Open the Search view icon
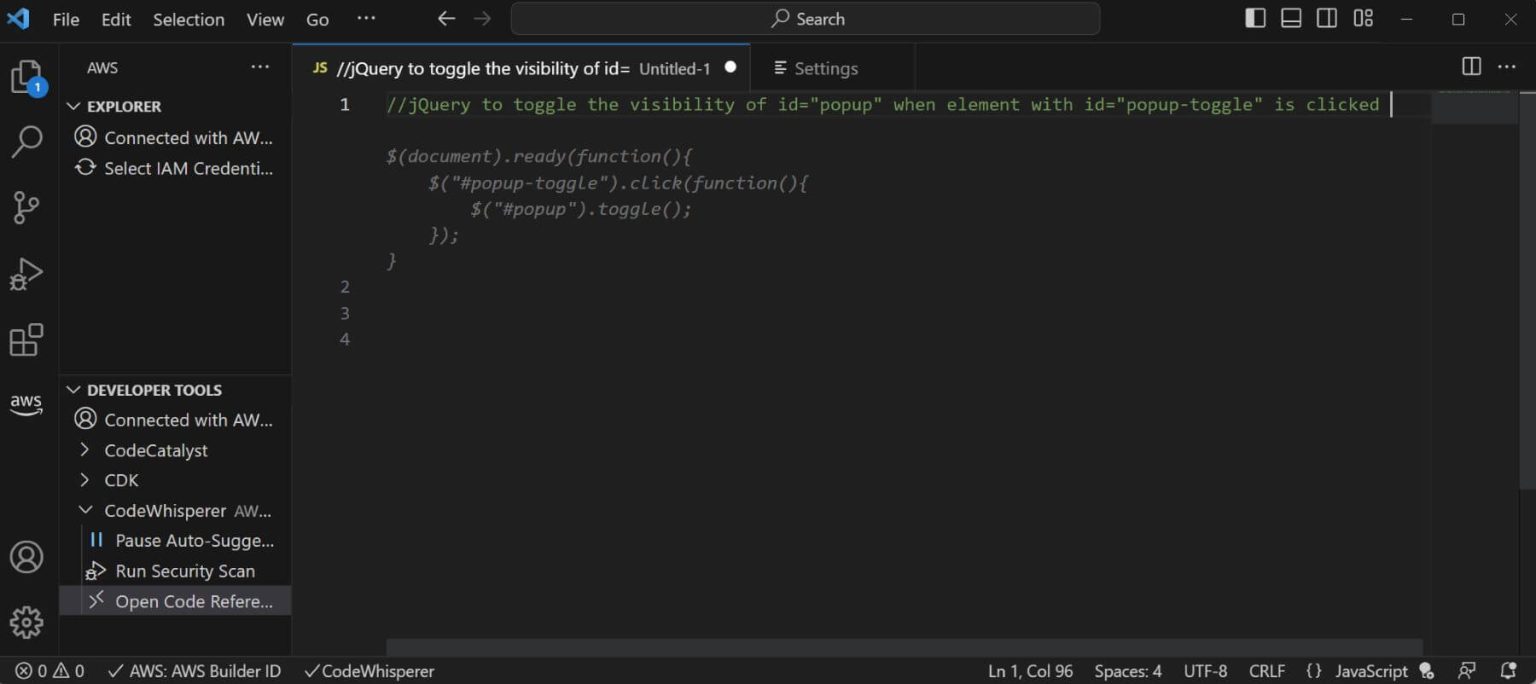 point(25,142)
